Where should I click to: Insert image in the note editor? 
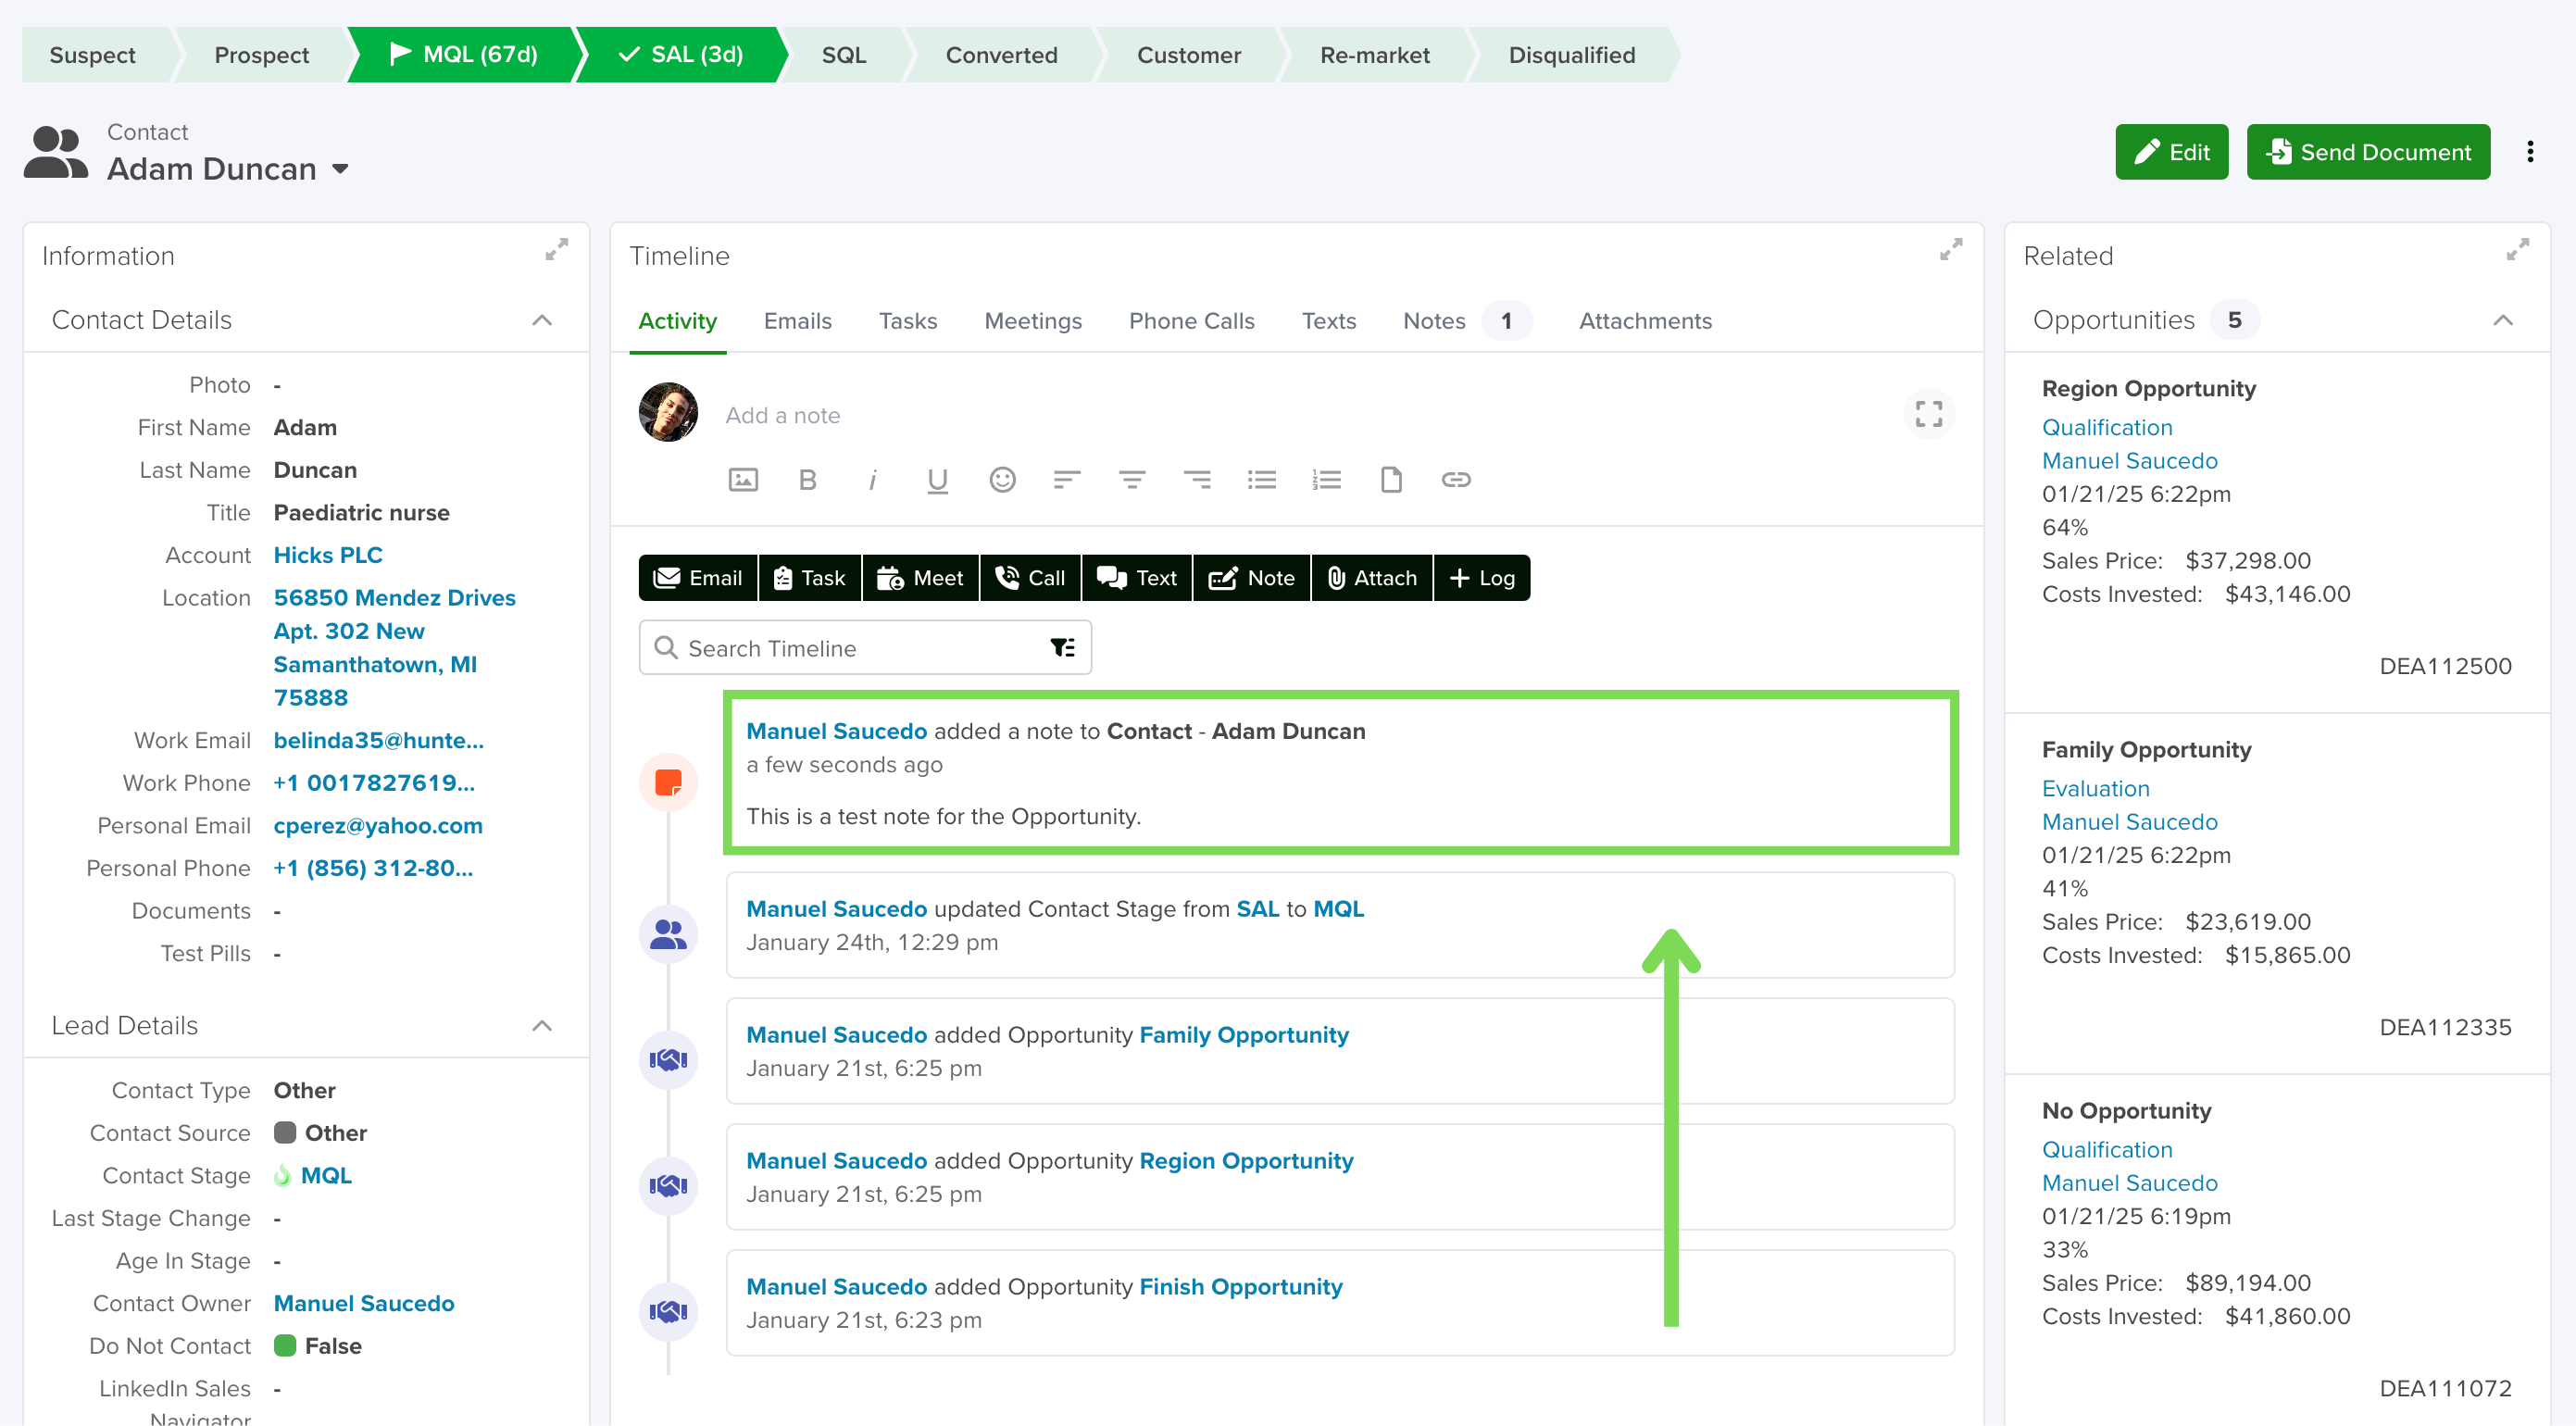click(x=743, y=480)
